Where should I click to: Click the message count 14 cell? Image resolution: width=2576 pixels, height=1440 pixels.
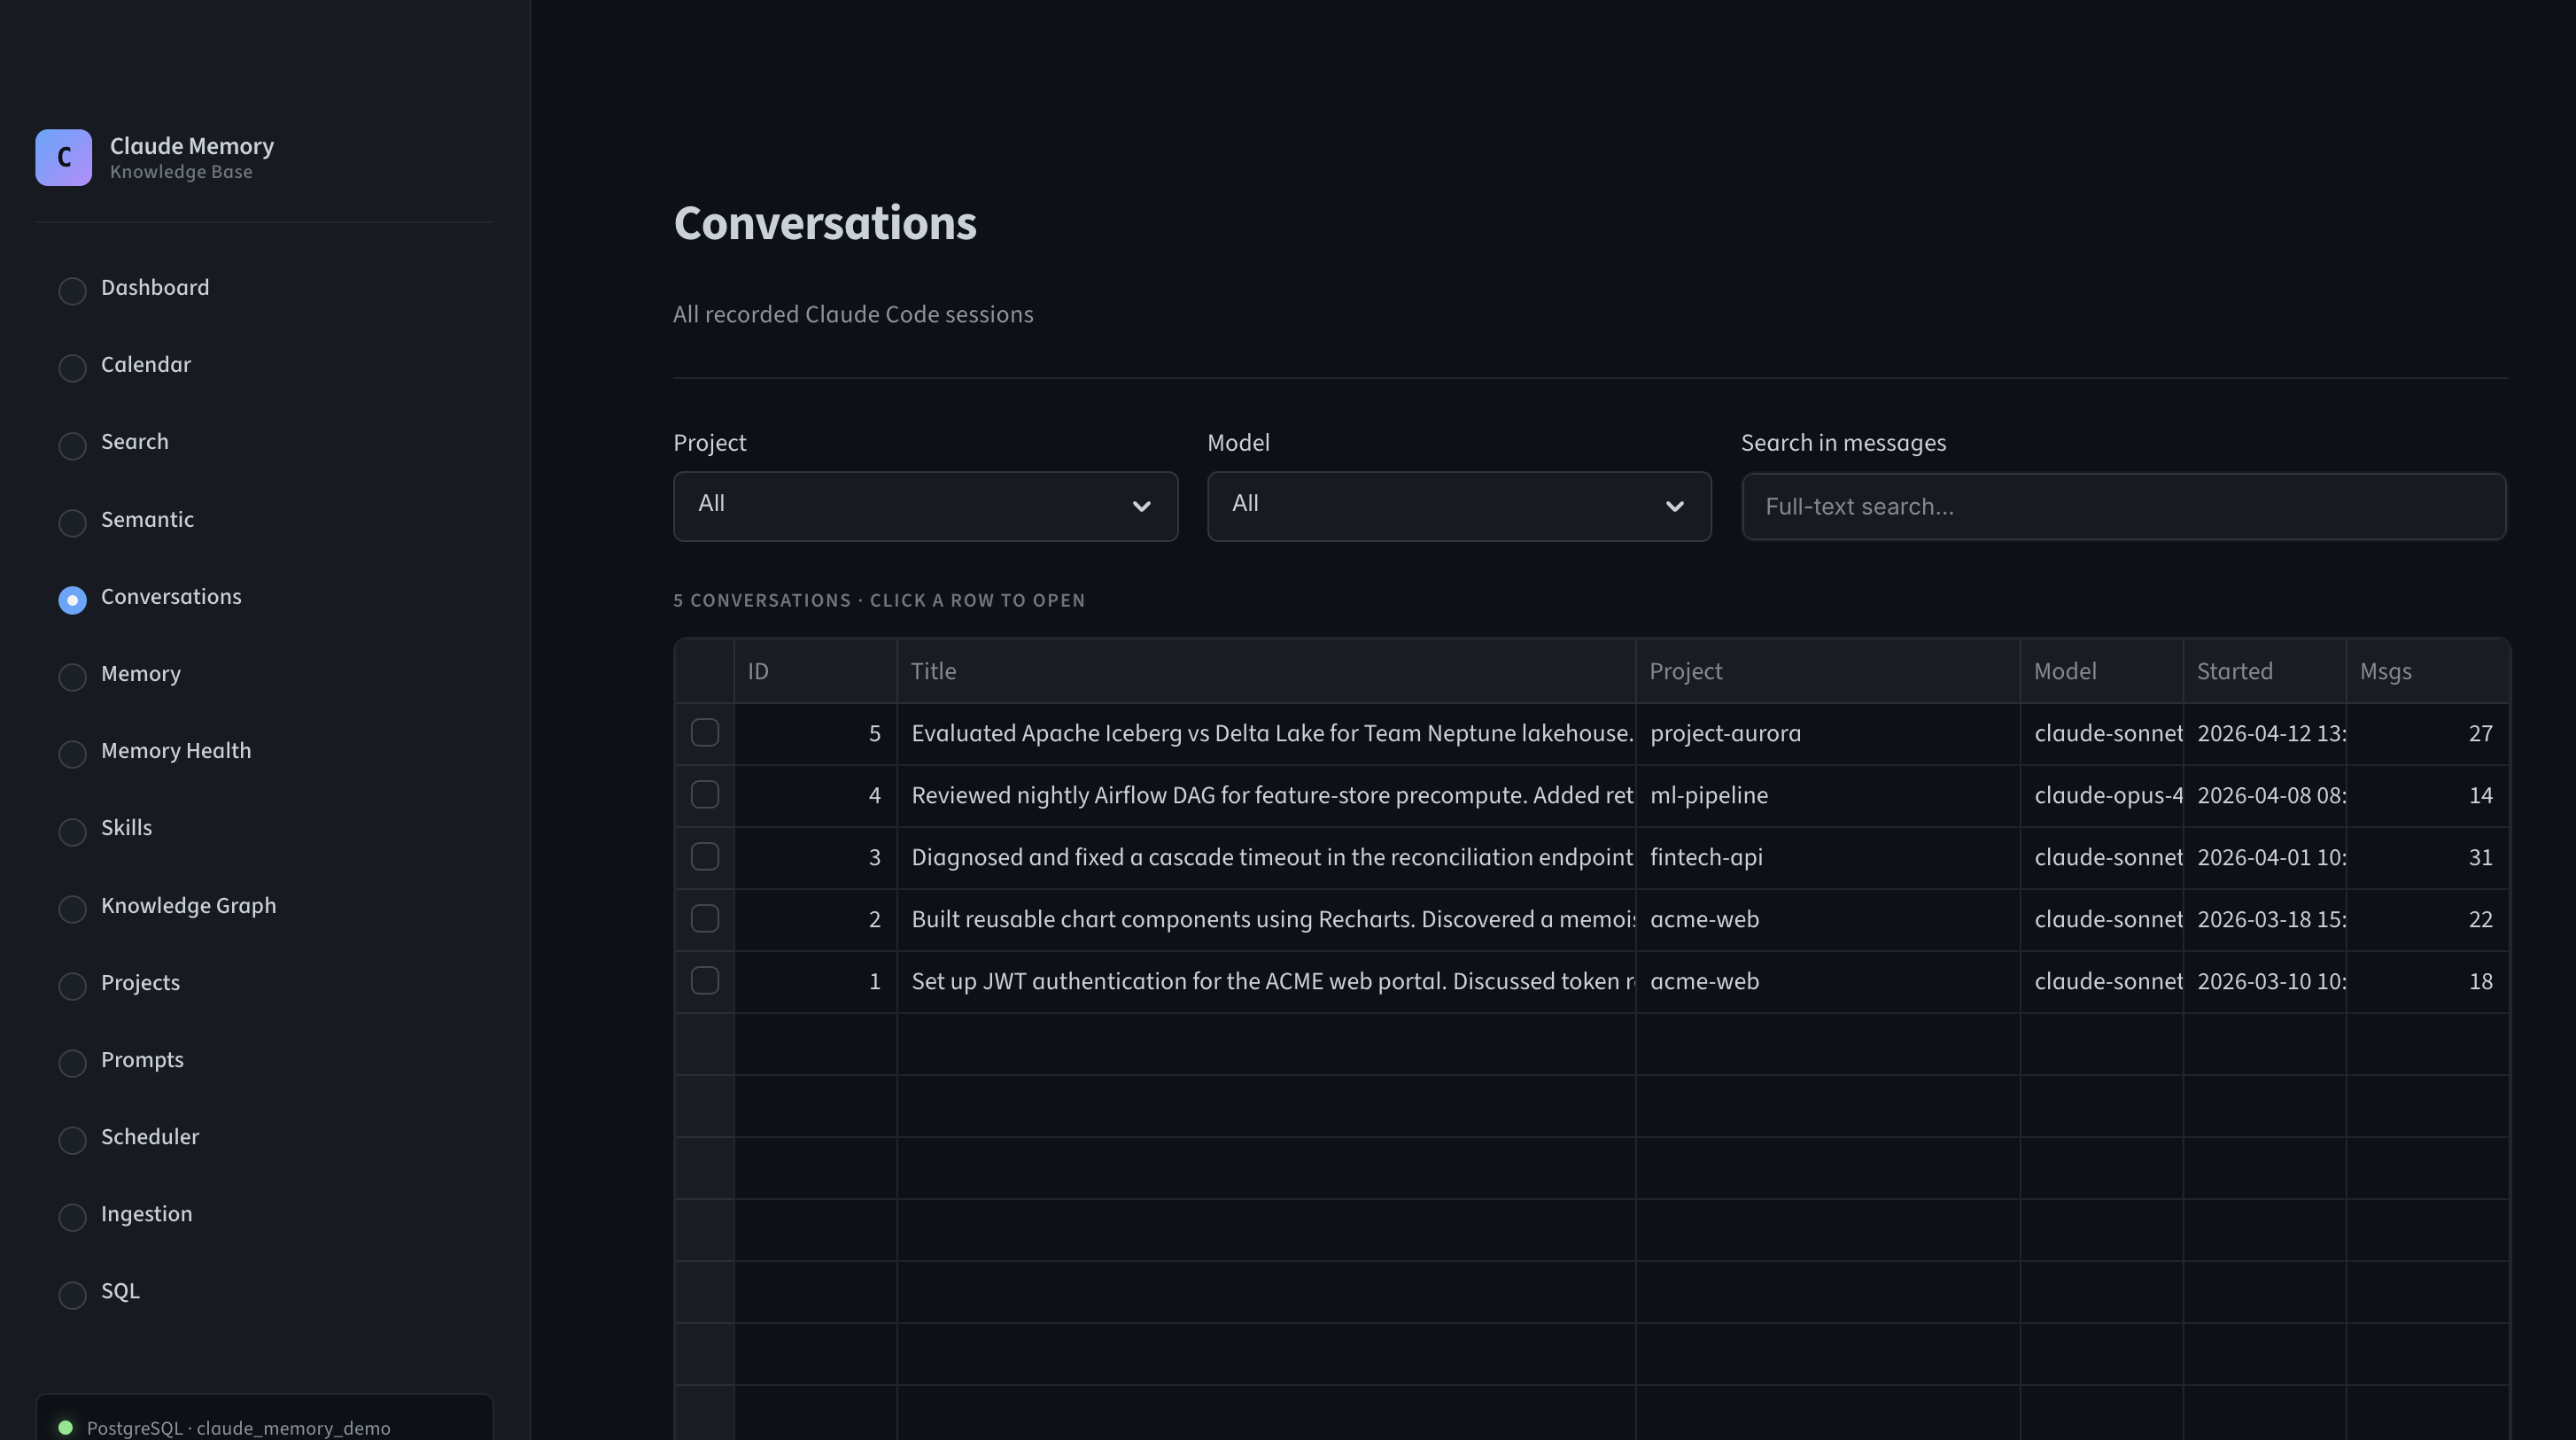tap(2427, 796)
